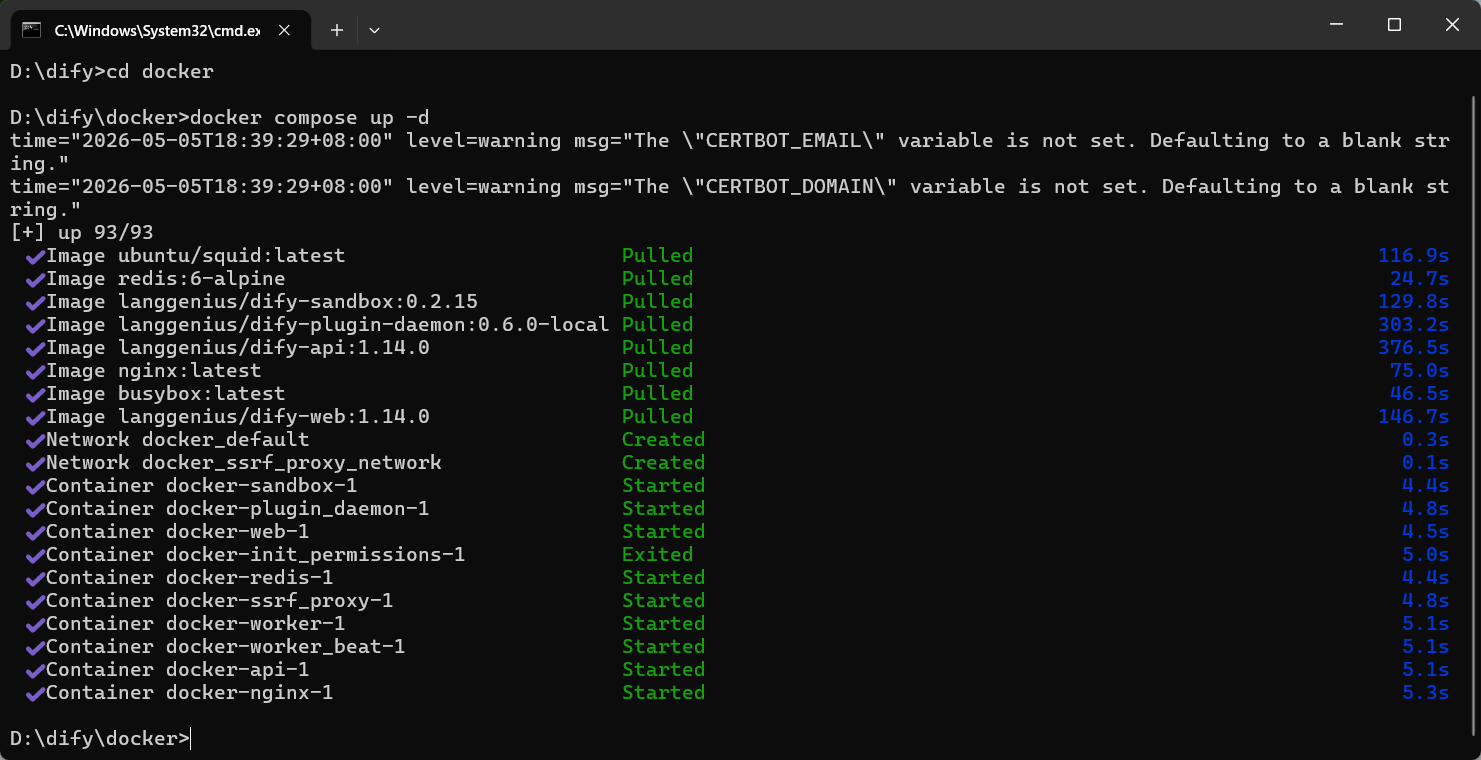Open a new terminal tab
Viewport: 1481px width, 760px height.
pos(337,30)
